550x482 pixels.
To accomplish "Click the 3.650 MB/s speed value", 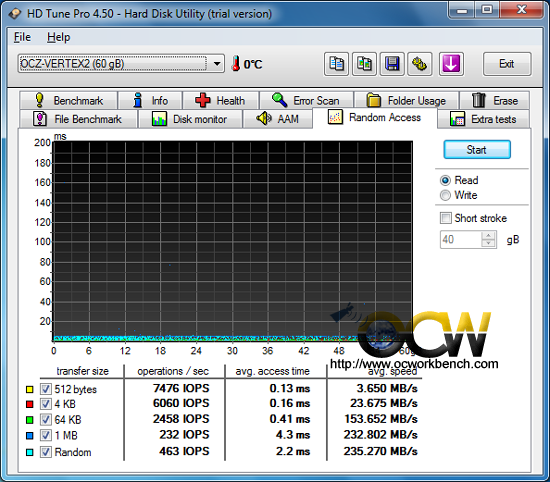I will pos(387,388).
